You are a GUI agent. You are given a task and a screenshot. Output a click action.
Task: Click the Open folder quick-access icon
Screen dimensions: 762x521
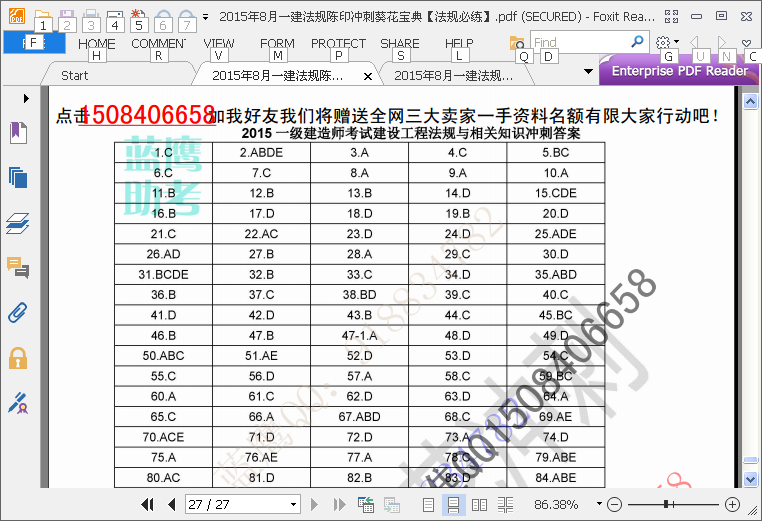[42, 15]
